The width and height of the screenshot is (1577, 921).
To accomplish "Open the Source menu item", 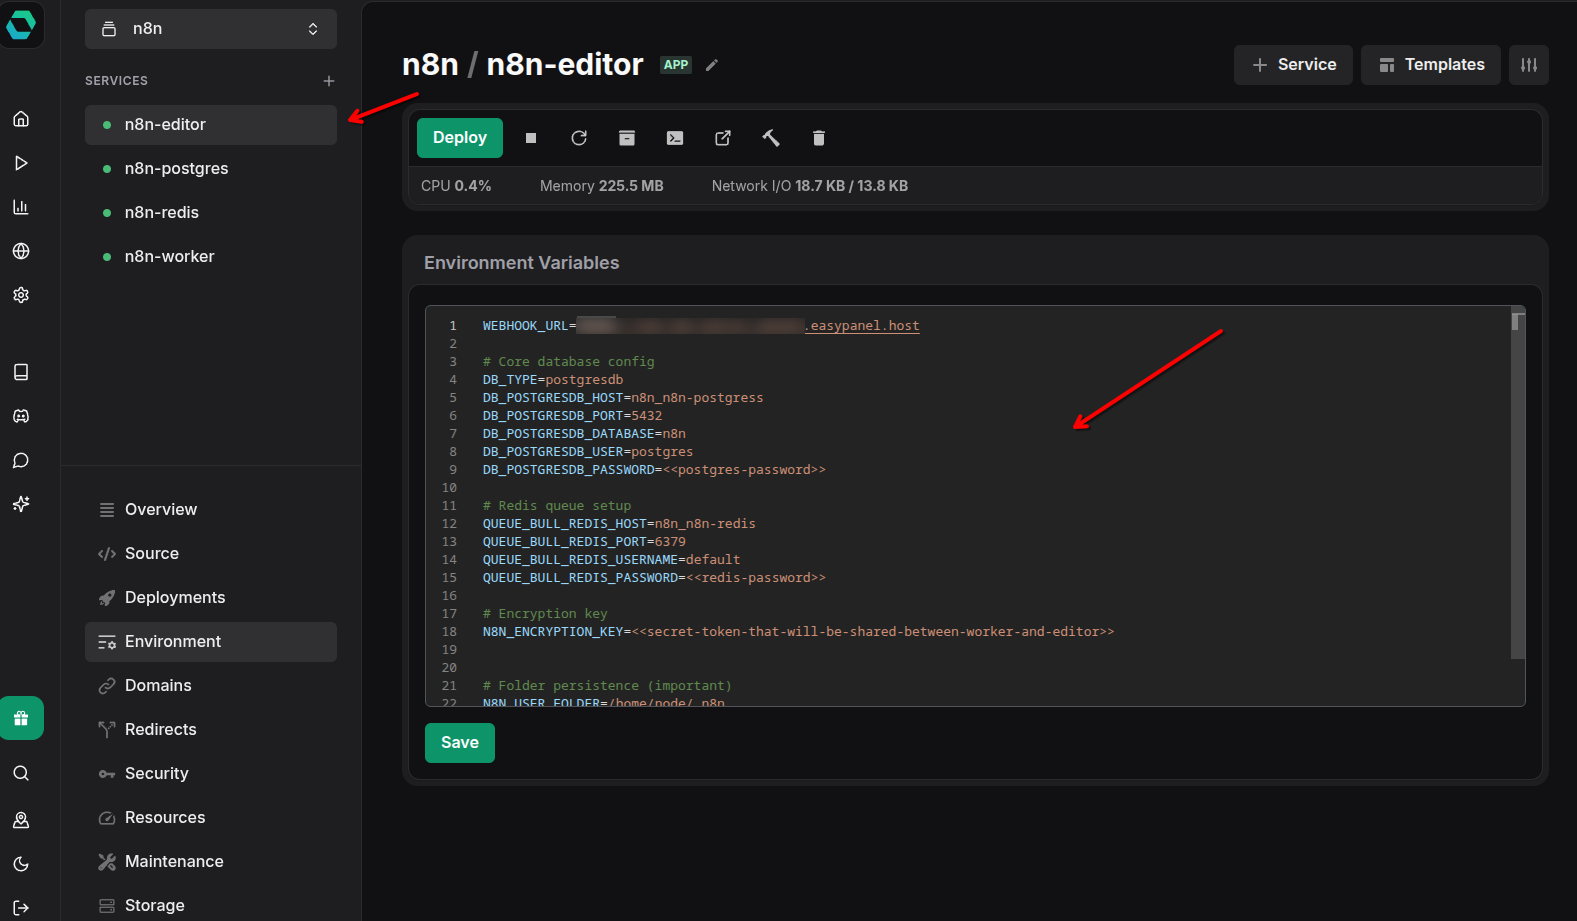I will tap(211, 554).
